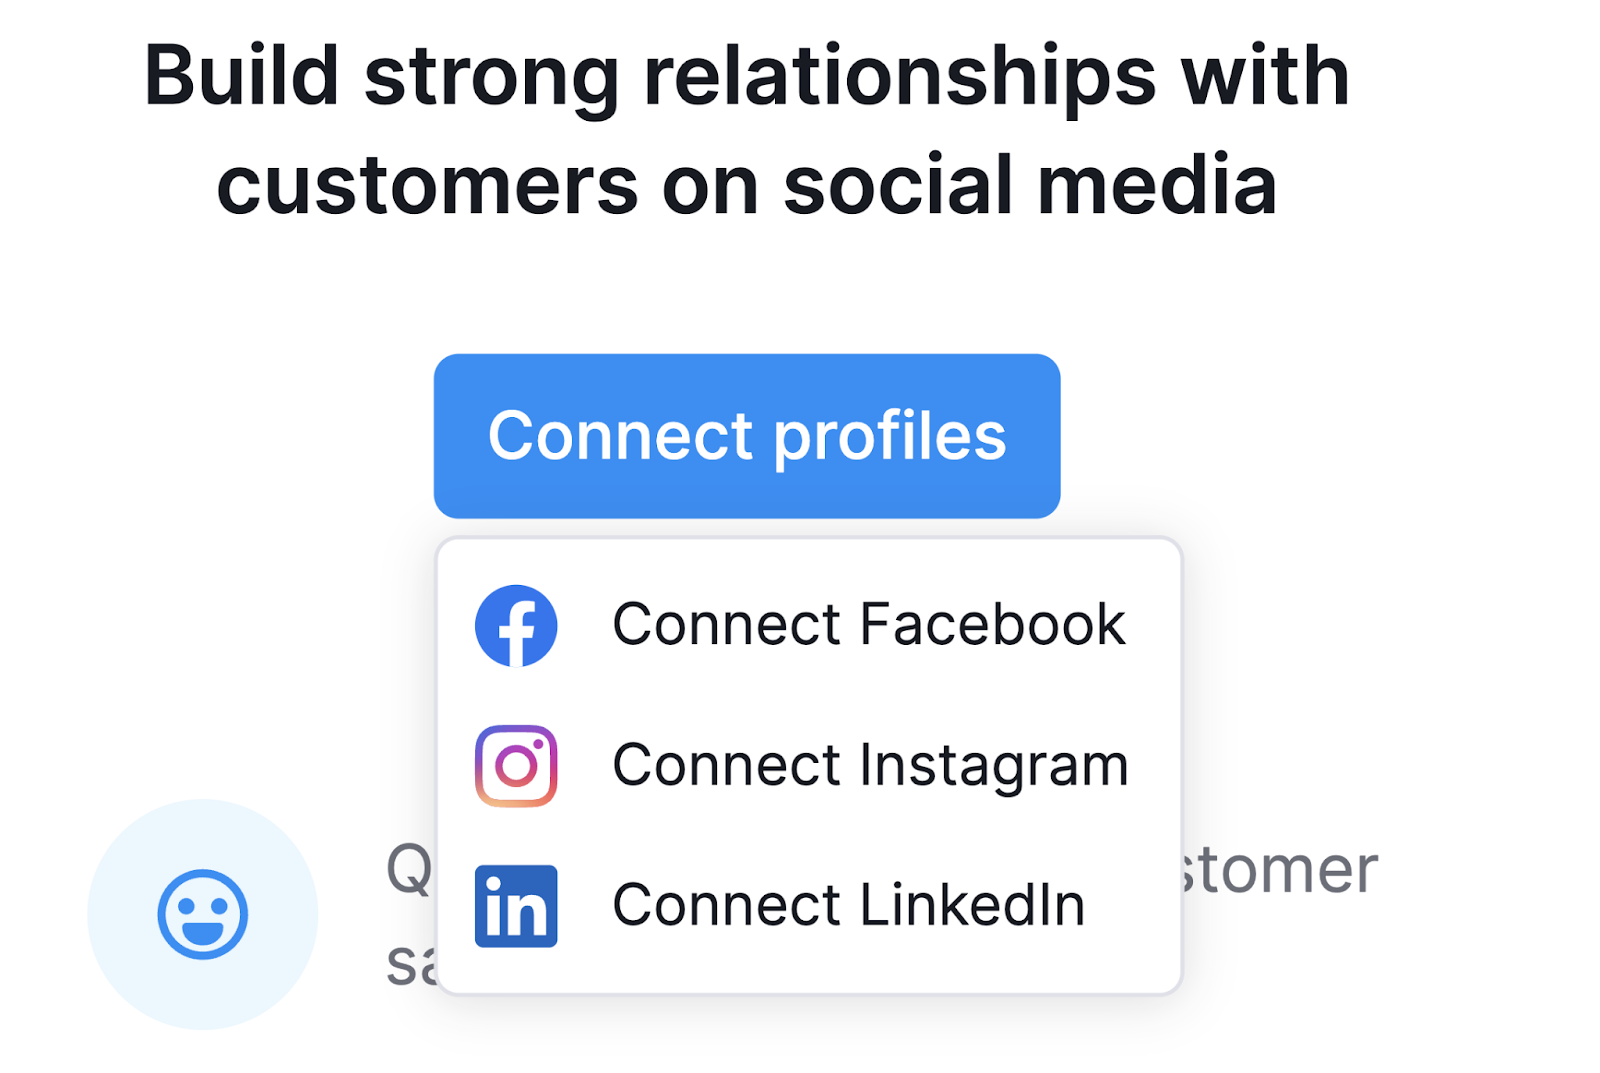The width and height of the screenshot is (1600, 1073).
Task: Pick Connect LinkedIn from the dropdown
Action: 847,905
